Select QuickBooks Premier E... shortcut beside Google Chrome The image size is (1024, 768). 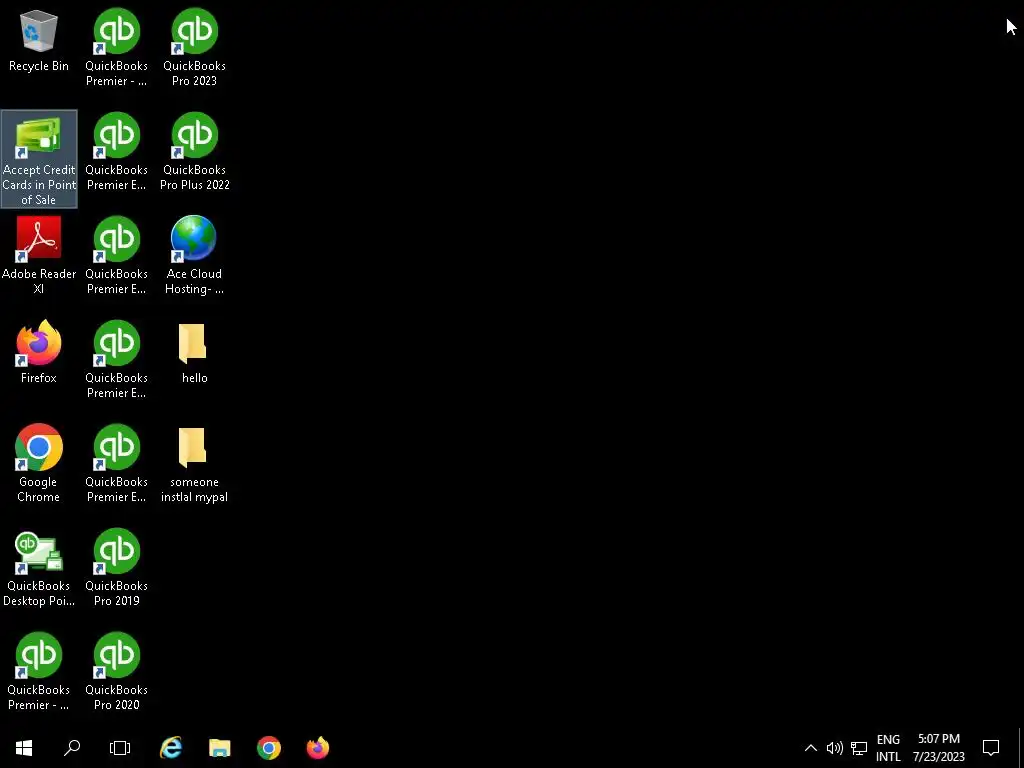pyautogui.click(x=117, y=463)
